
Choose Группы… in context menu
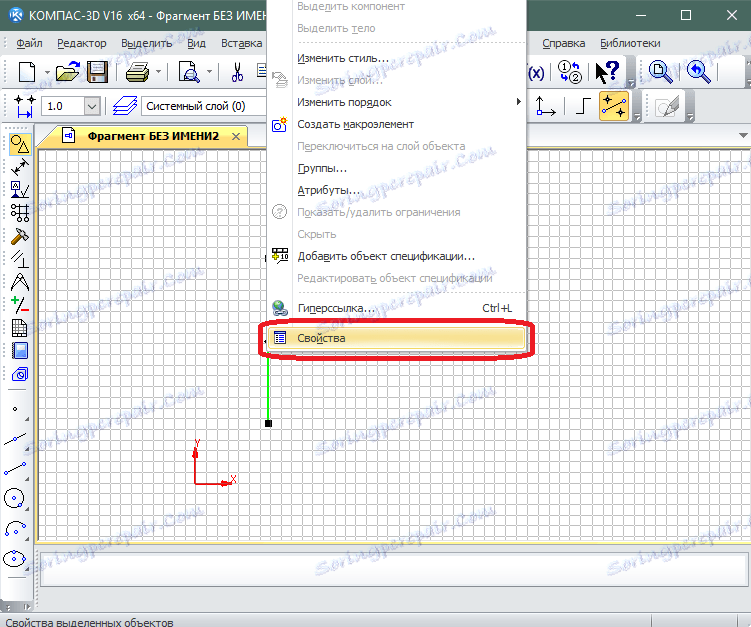pyautogui.click(x=397, y=168)
